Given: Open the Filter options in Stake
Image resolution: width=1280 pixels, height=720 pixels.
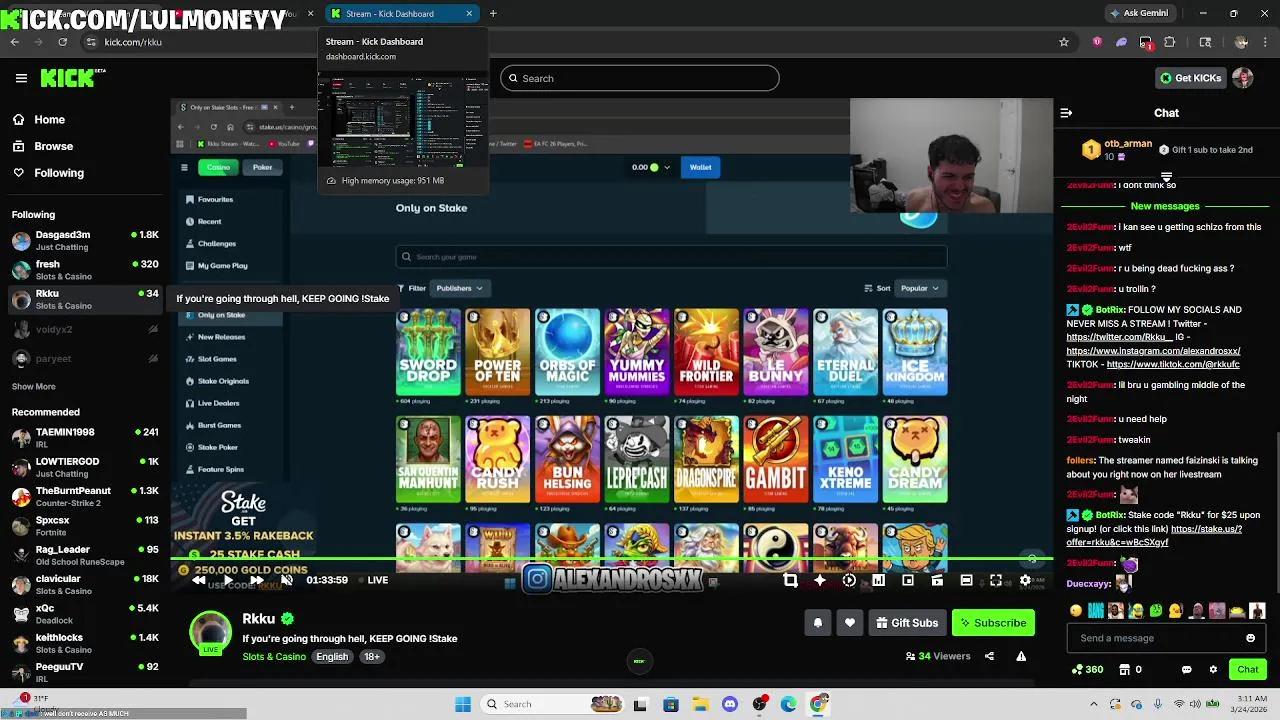Looking at the screenshot, I should pos(411,288).
